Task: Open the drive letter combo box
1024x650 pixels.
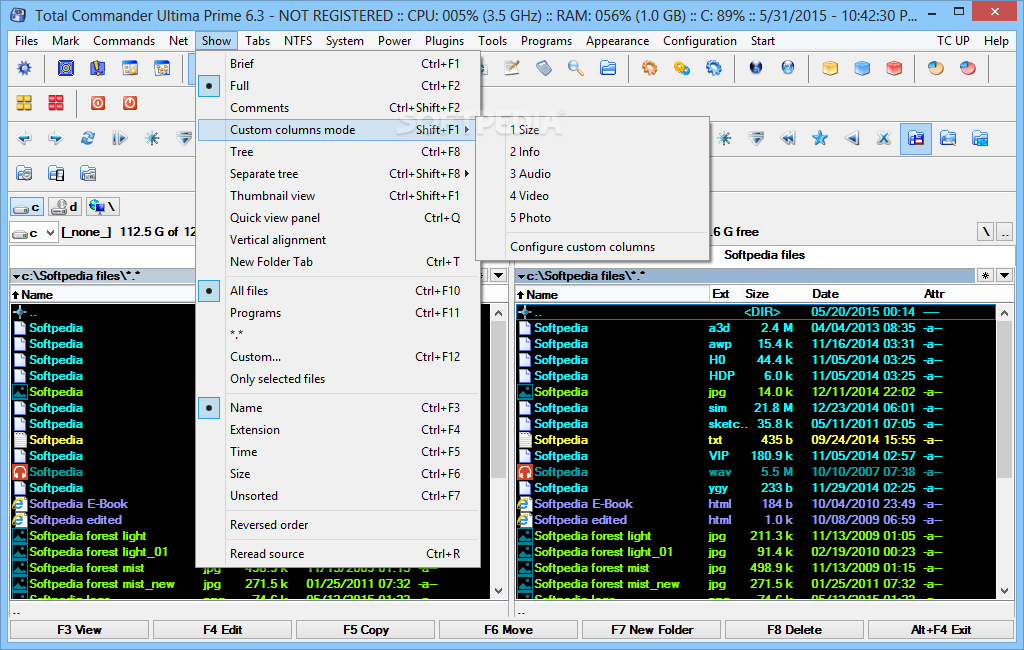Action: click(x=34, y=233)
